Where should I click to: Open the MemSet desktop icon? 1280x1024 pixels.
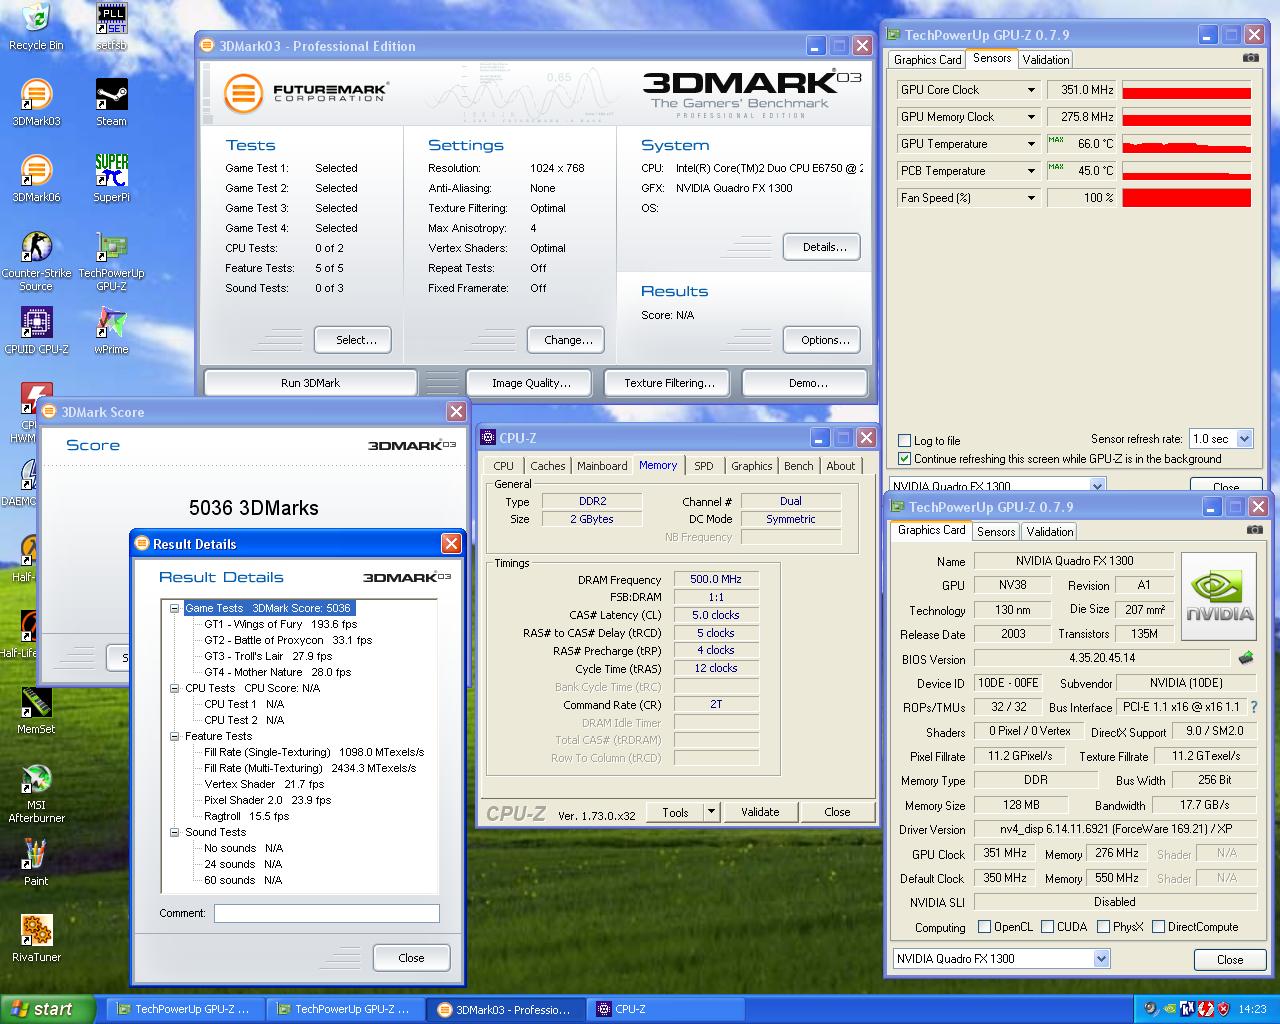tap(36, 710)
